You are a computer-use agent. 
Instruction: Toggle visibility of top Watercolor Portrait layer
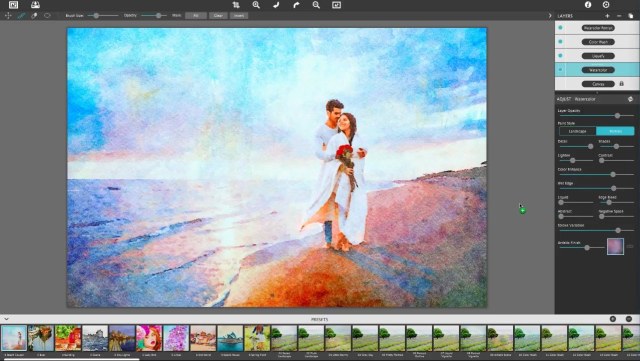[x=560, y=28]
